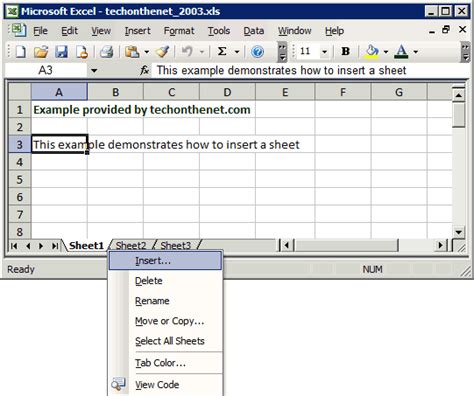The width and height of the screenshot is (474, 396).
Task: Save the workbook using the floppy disk icon
Action: [x=61, y=52]
